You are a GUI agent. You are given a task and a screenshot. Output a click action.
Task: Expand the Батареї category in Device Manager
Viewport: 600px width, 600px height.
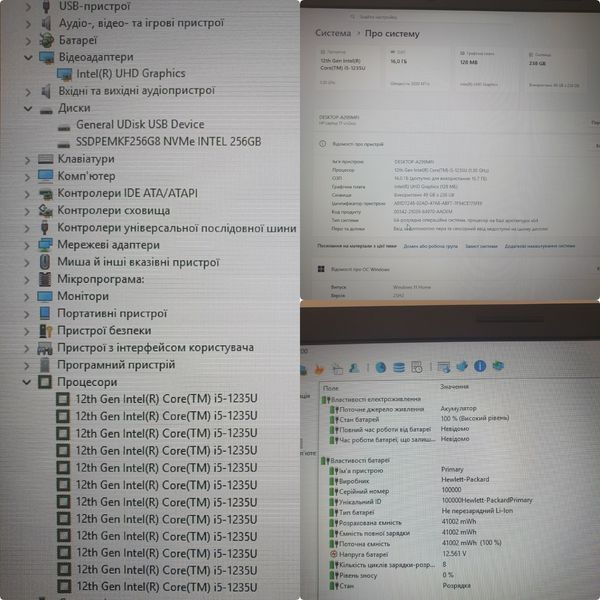[28, 40]
